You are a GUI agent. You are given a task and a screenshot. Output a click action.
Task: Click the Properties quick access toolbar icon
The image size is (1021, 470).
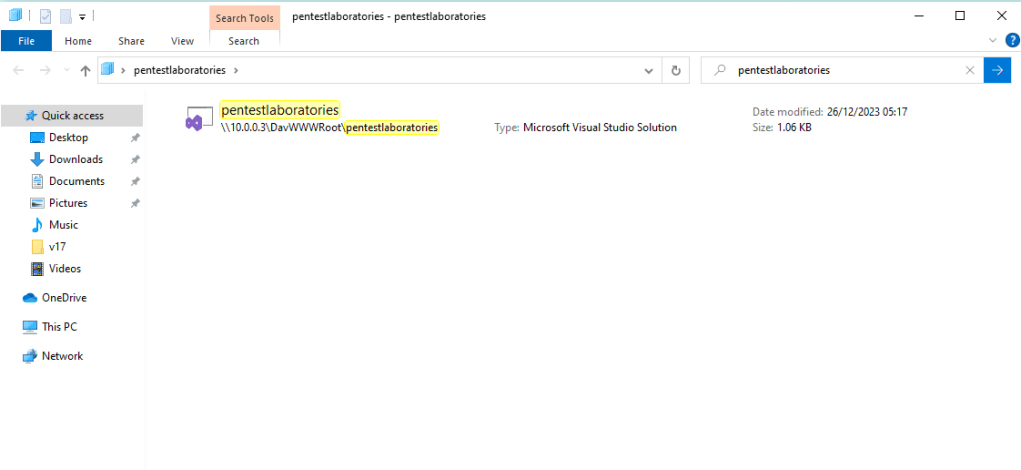coord(45,15)
